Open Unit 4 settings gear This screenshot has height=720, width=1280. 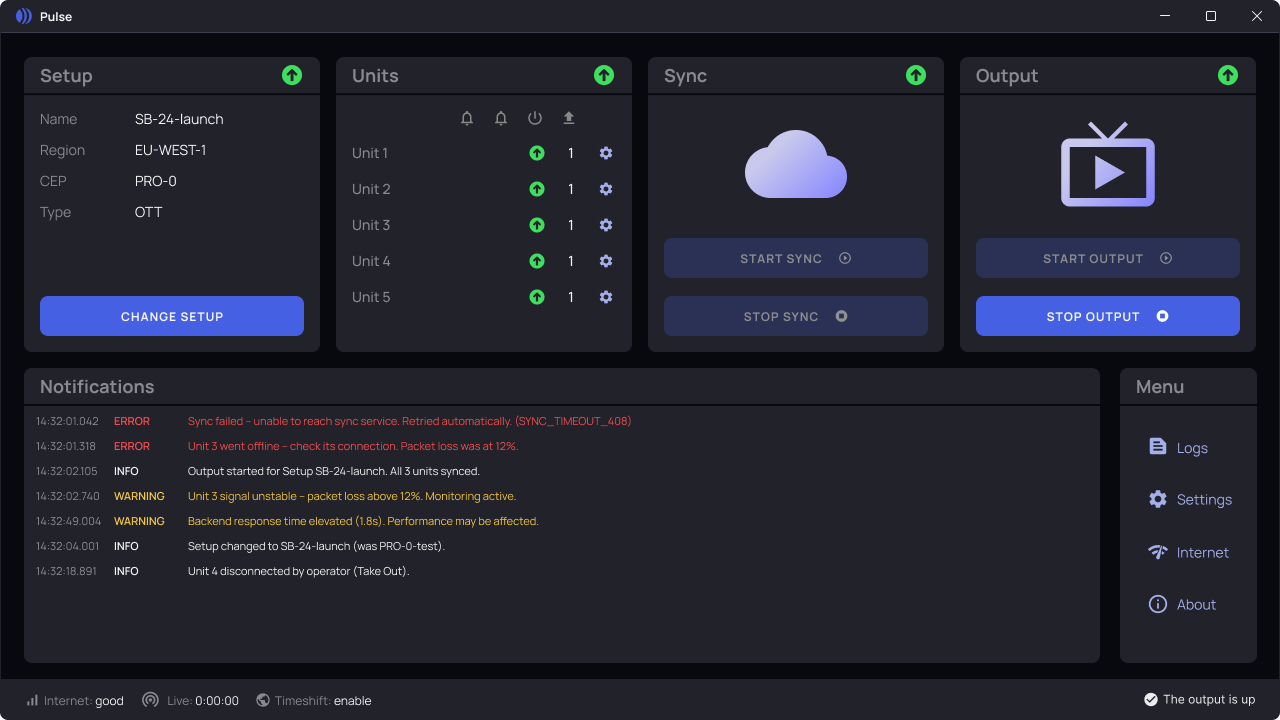pos(606,261)
